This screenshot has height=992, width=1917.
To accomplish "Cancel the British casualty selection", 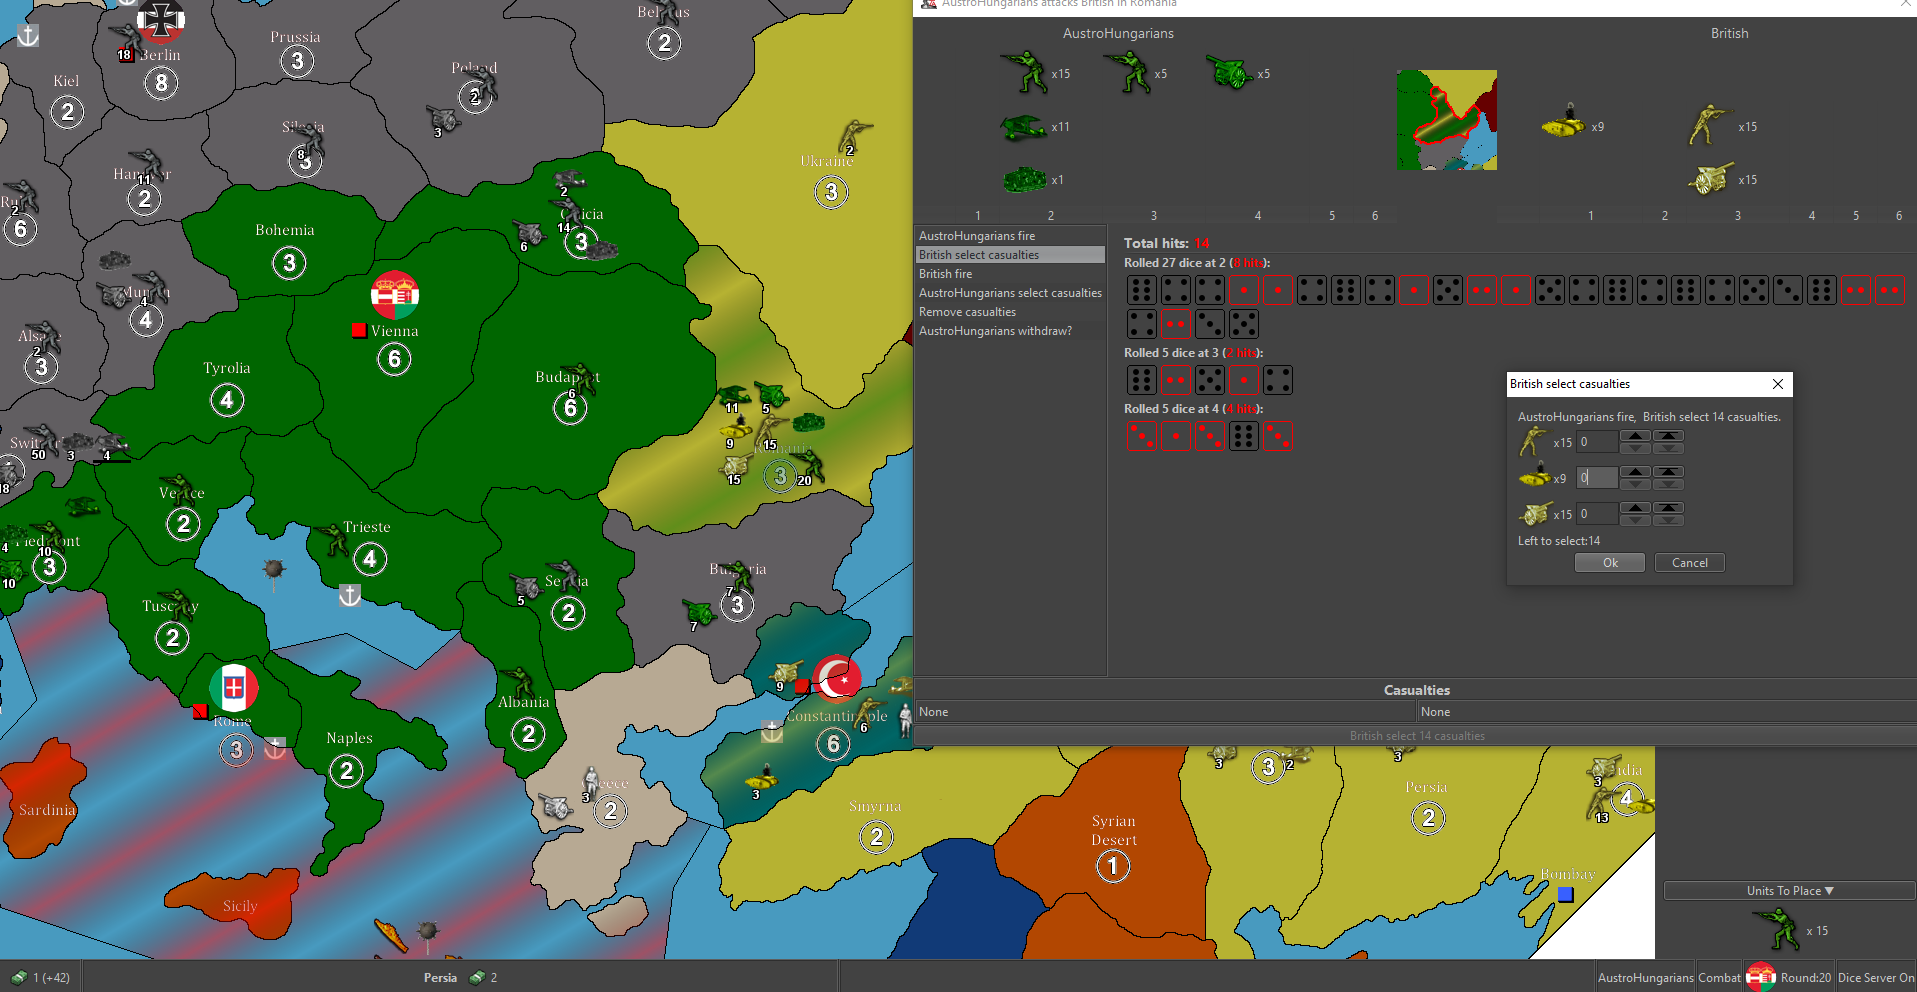I will [1689, 563].
